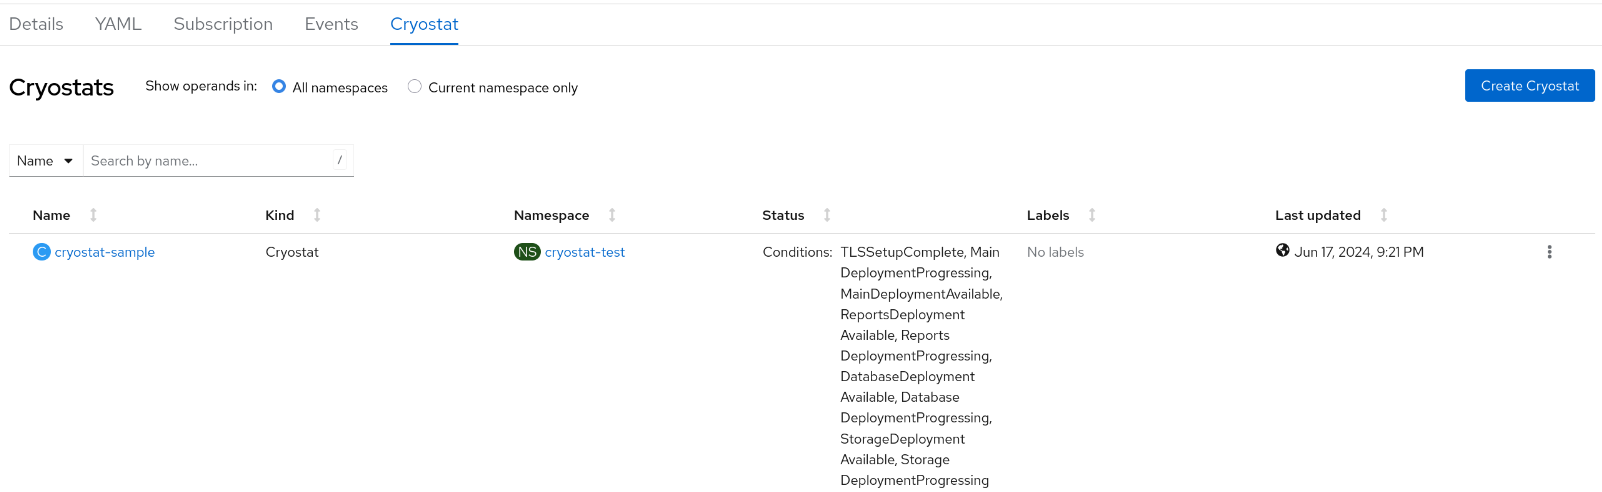Click the green NS namespace badge
The height and width of the screenshot is (492, 1602).
coord(527,252)
